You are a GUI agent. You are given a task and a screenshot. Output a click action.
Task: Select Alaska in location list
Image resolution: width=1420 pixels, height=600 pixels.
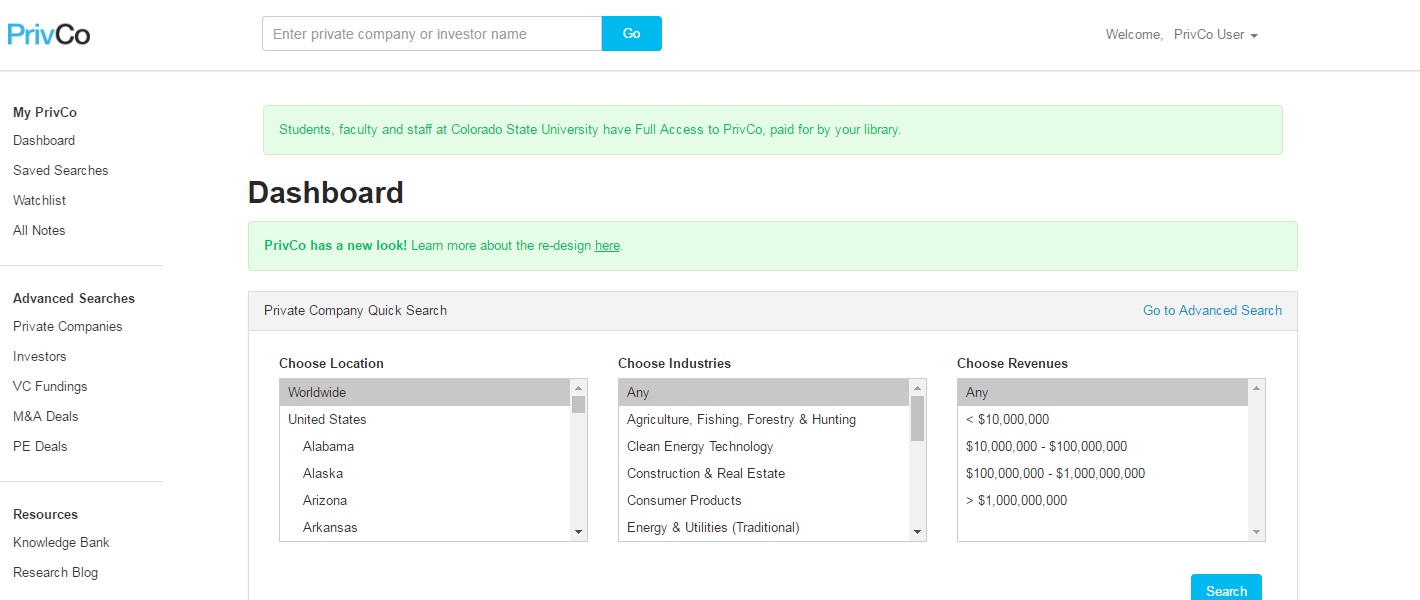point(425,473)
